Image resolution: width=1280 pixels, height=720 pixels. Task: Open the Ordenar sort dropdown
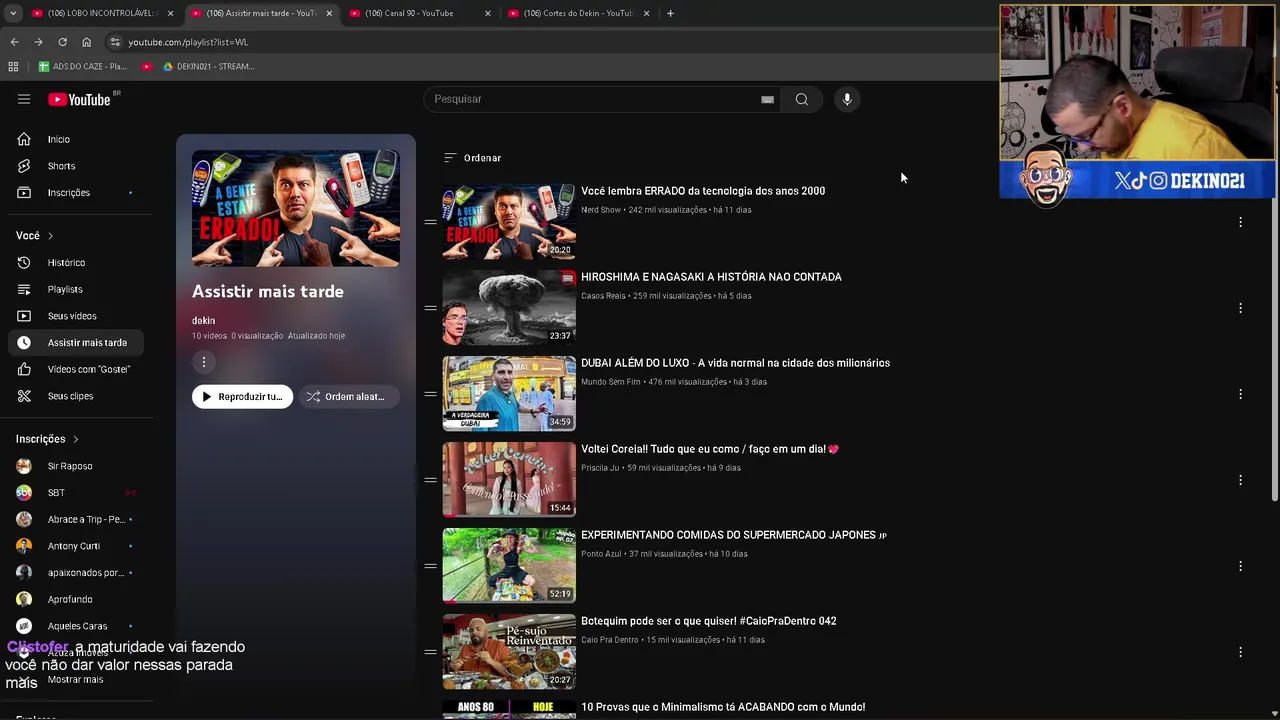click(472, 158)
